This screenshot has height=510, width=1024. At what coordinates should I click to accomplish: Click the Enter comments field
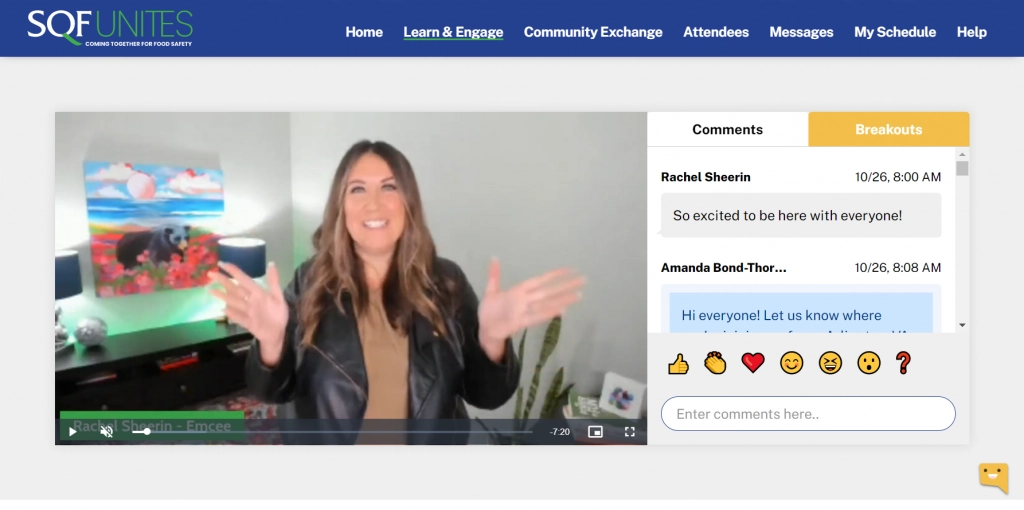click(808, 414)
